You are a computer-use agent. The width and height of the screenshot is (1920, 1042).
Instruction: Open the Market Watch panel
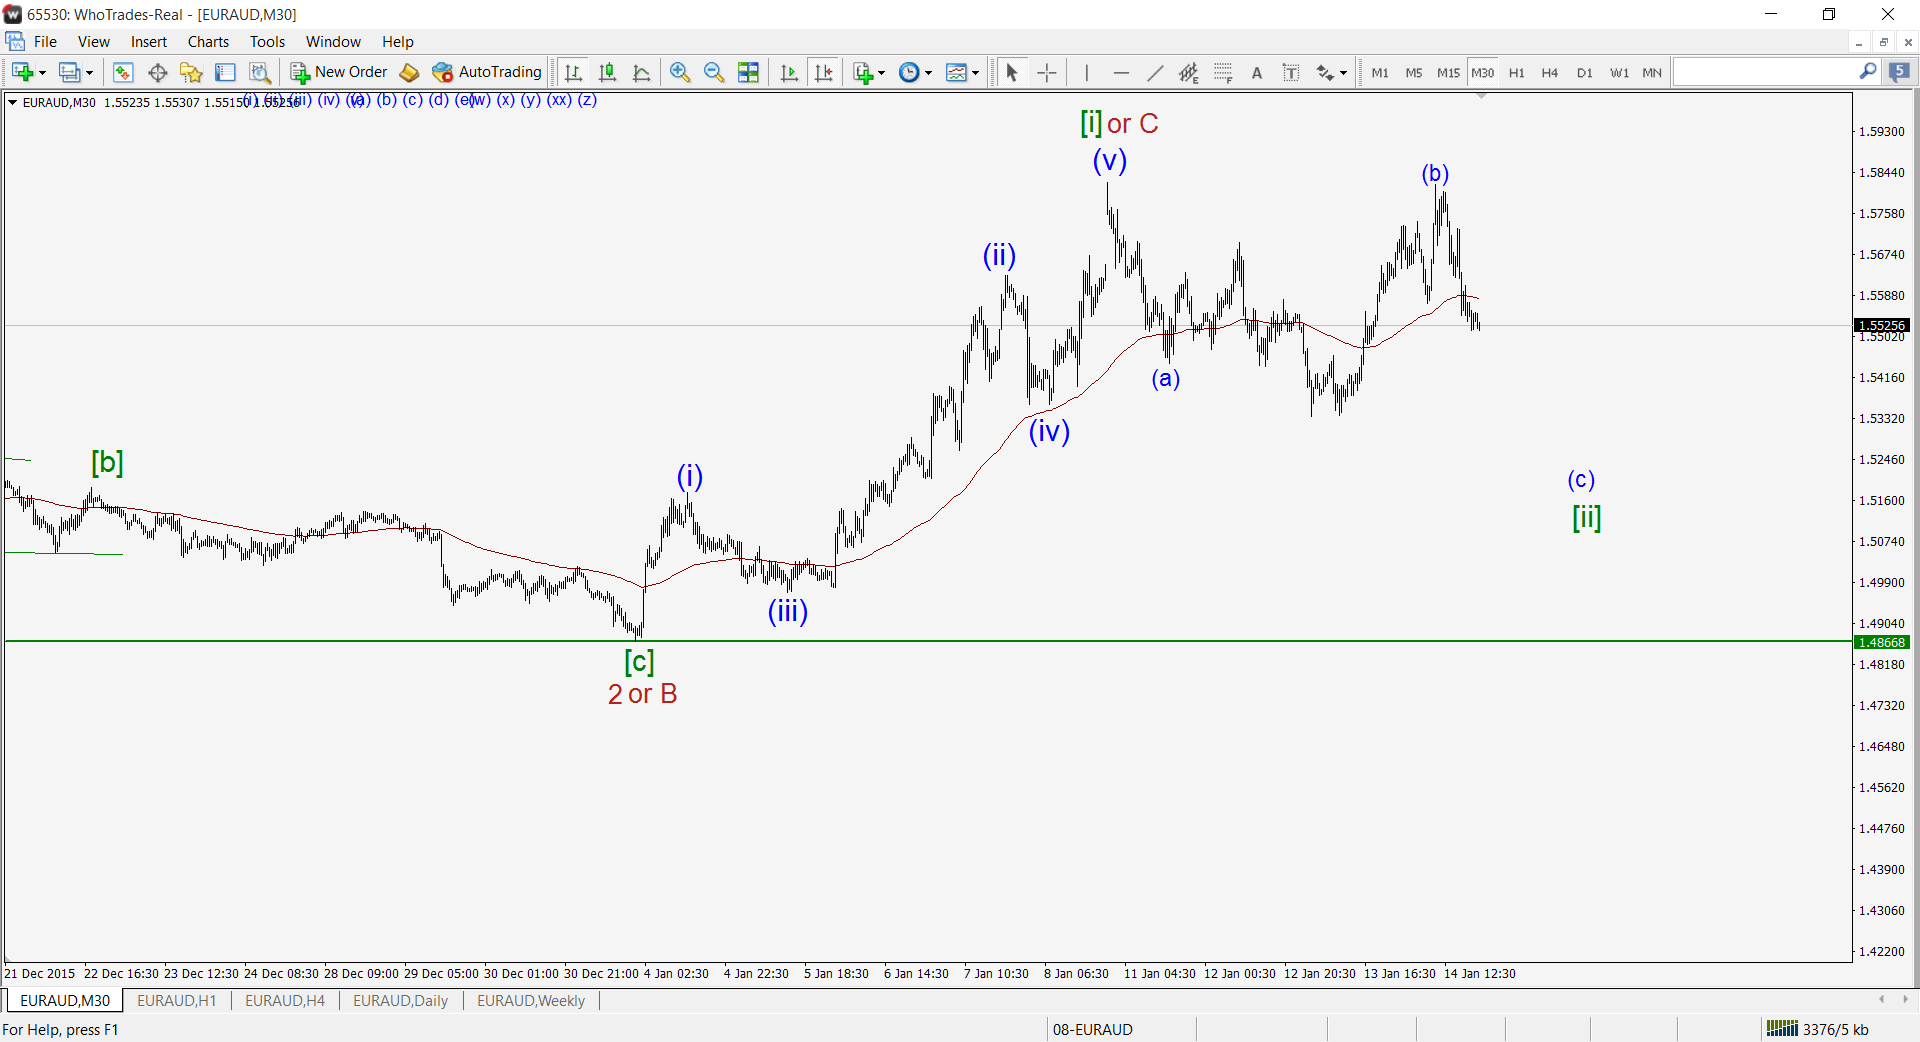point(123,72)
